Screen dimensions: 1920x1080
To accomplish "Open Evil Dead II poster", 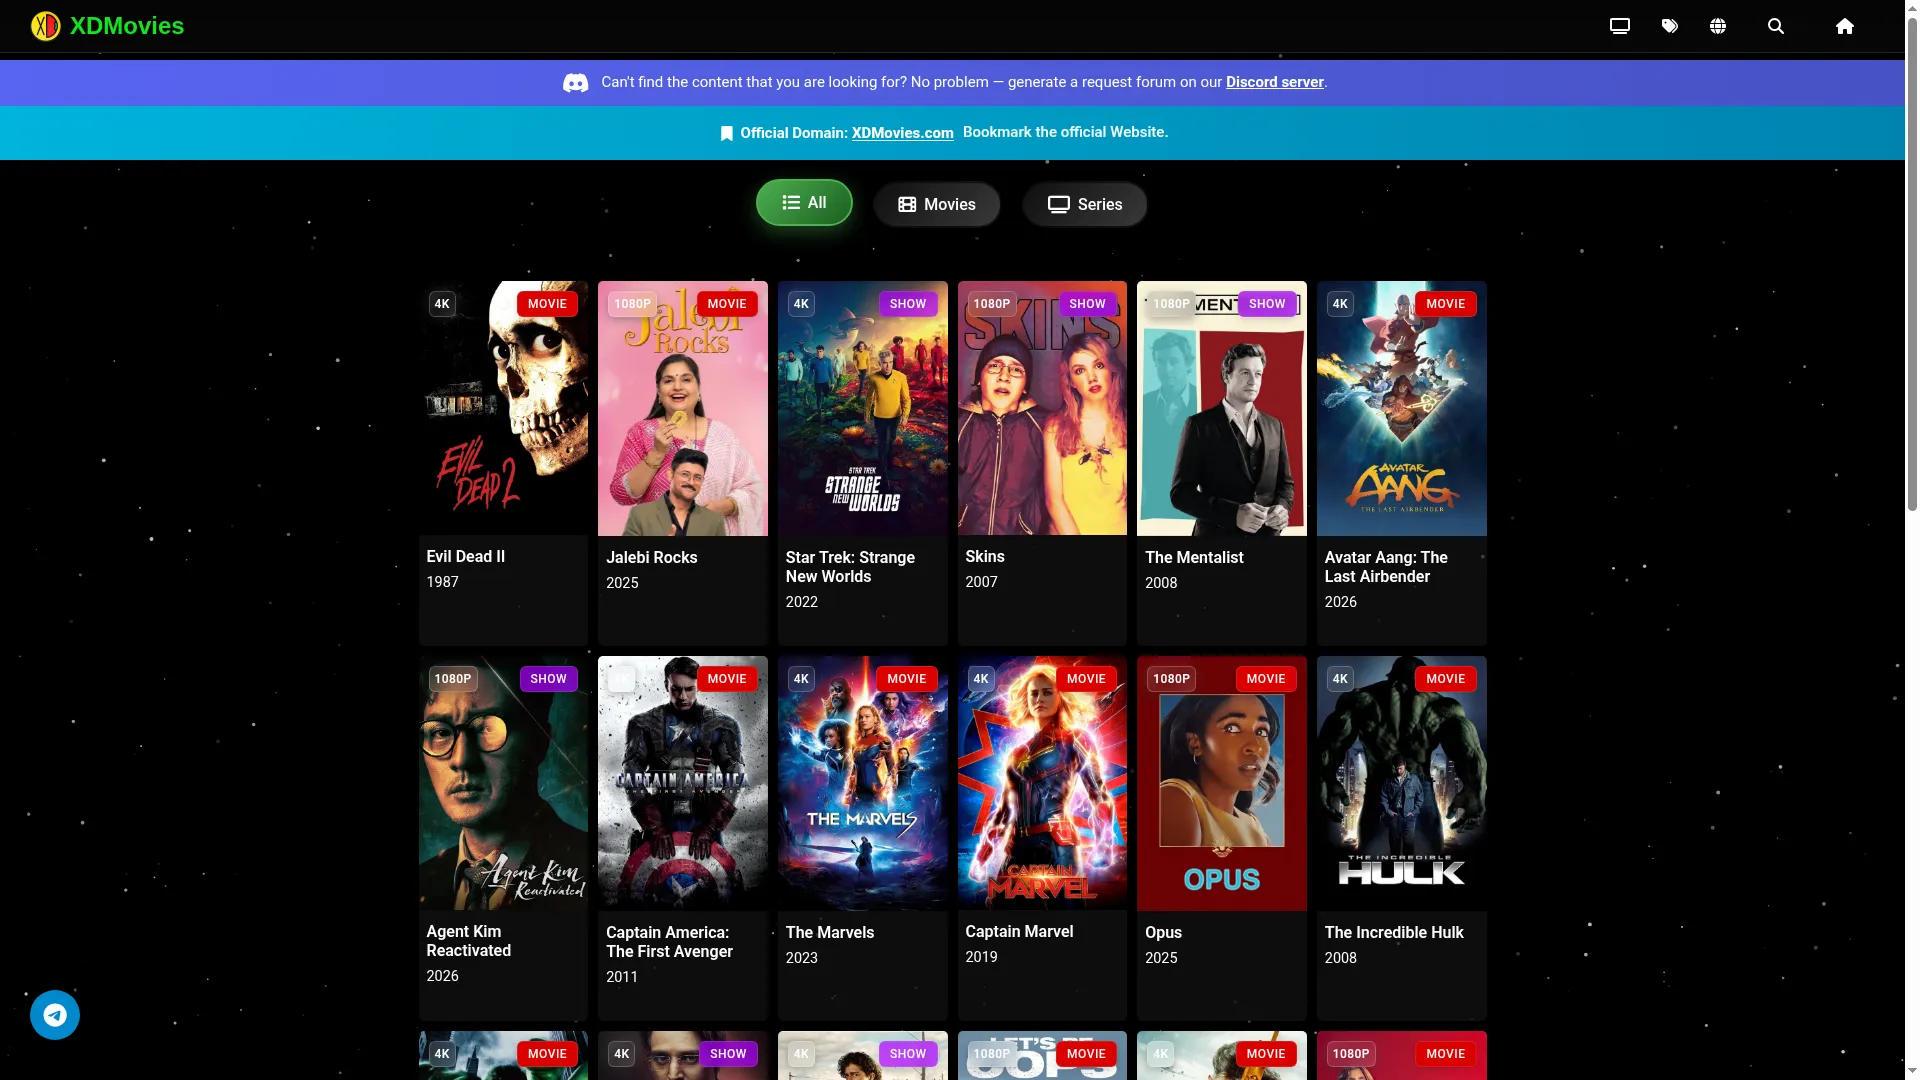I will 503,408.
